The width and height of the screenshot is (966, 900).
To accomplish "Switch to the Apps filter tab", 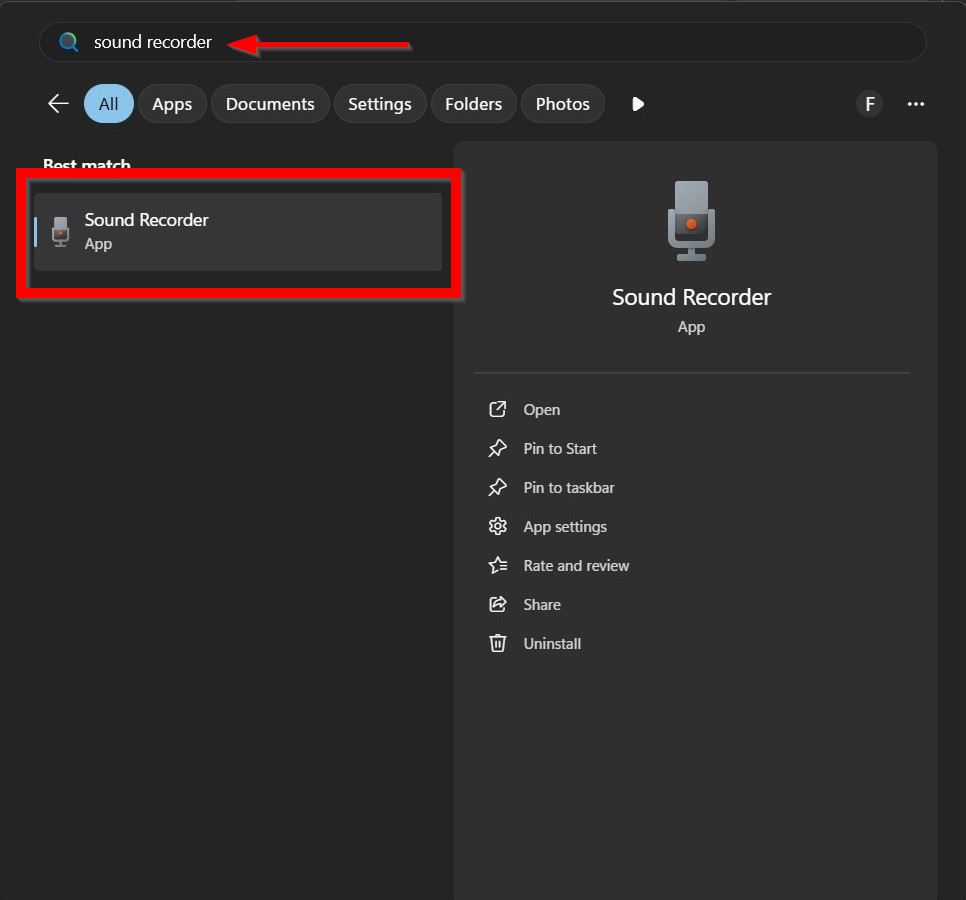I will click(x=172, y=103).
